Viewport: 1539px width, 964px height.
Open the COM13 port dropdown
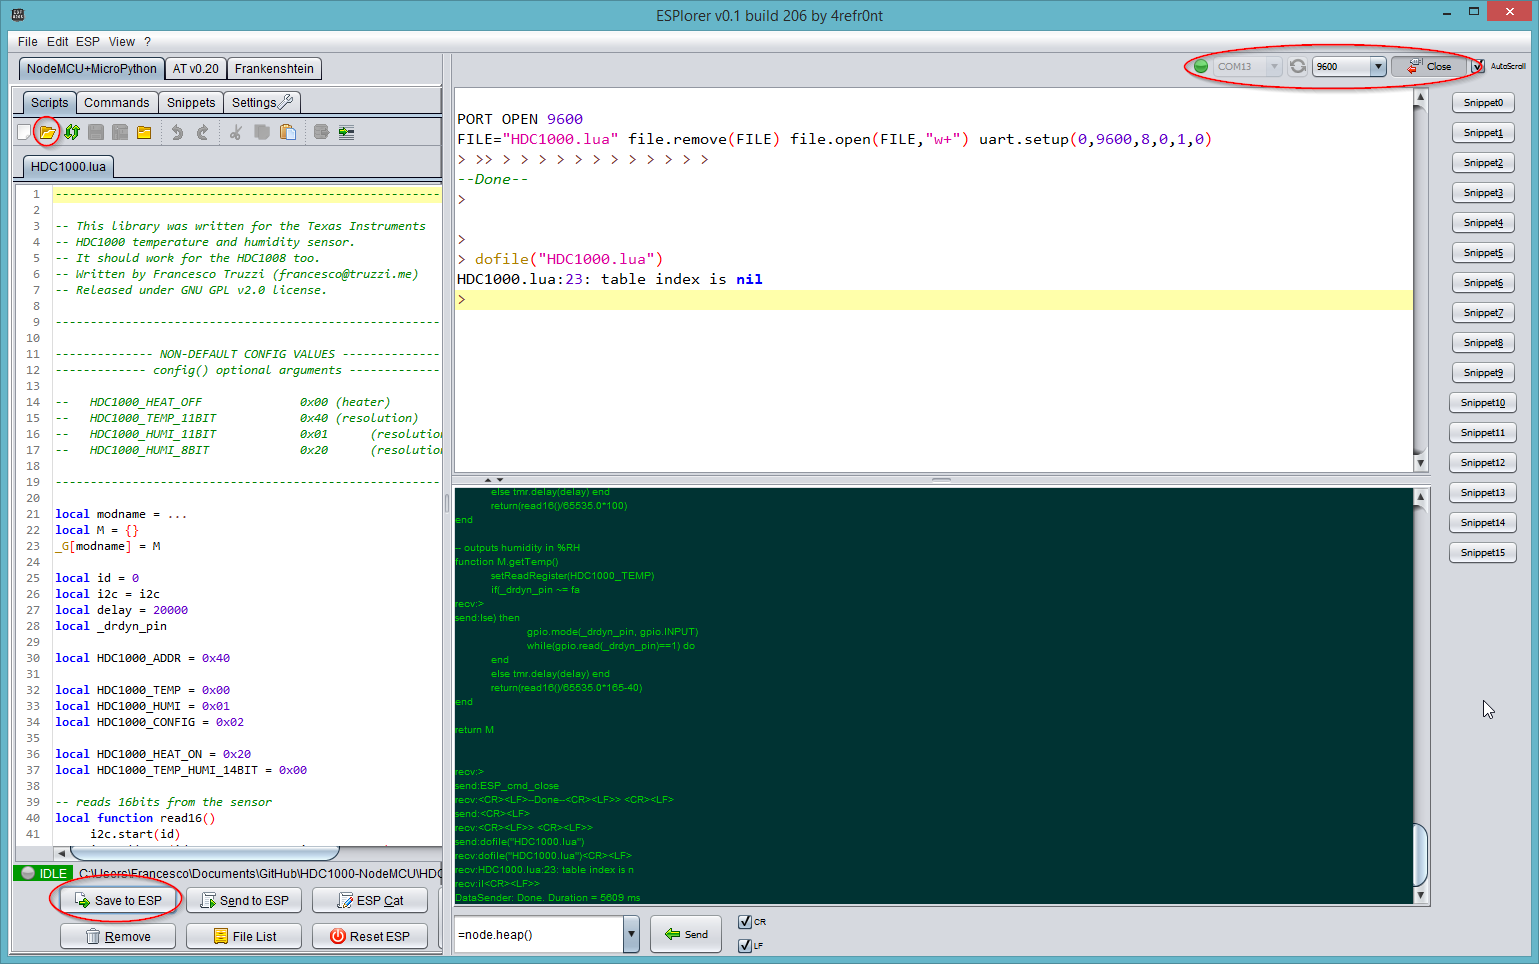1273,66
